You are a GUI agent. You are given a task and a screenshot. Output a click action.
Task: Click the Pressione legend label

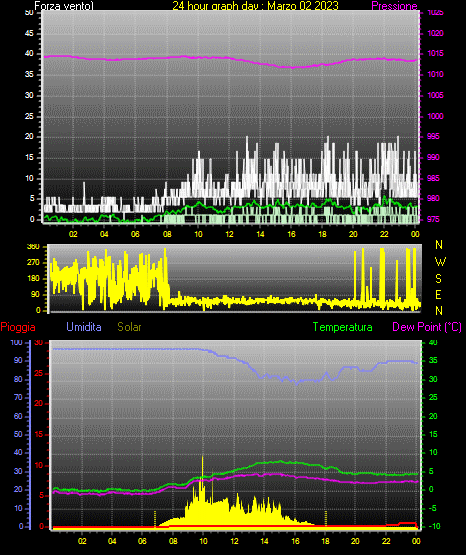(x=394, y=6)
